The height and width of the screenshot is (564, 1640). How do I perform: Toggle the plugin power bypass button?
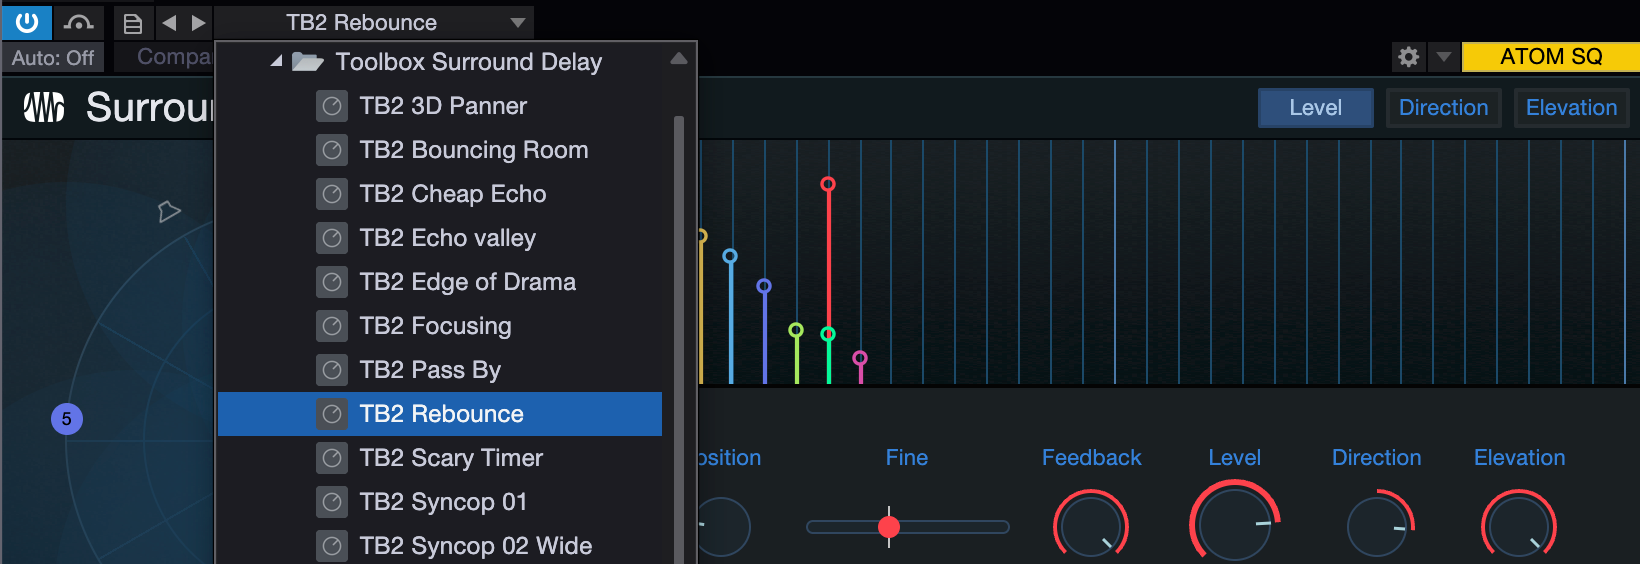tap(27, 21)
